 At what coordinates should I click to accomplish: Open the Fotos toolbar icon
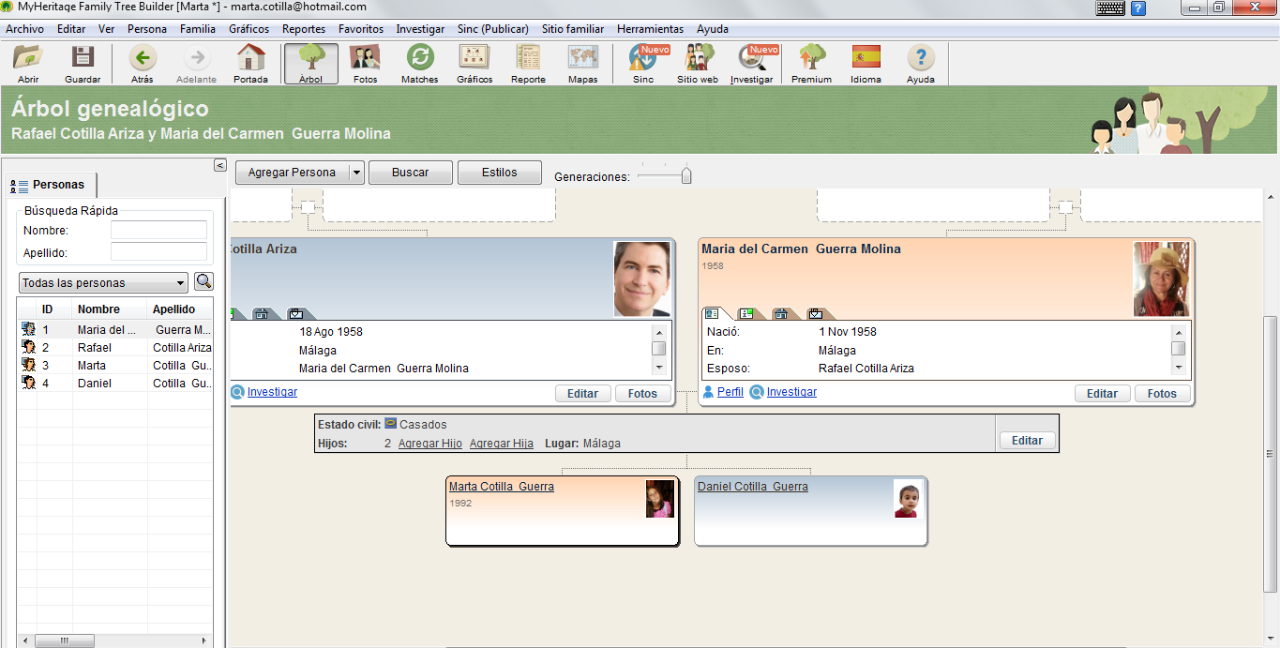pos(365,64)
